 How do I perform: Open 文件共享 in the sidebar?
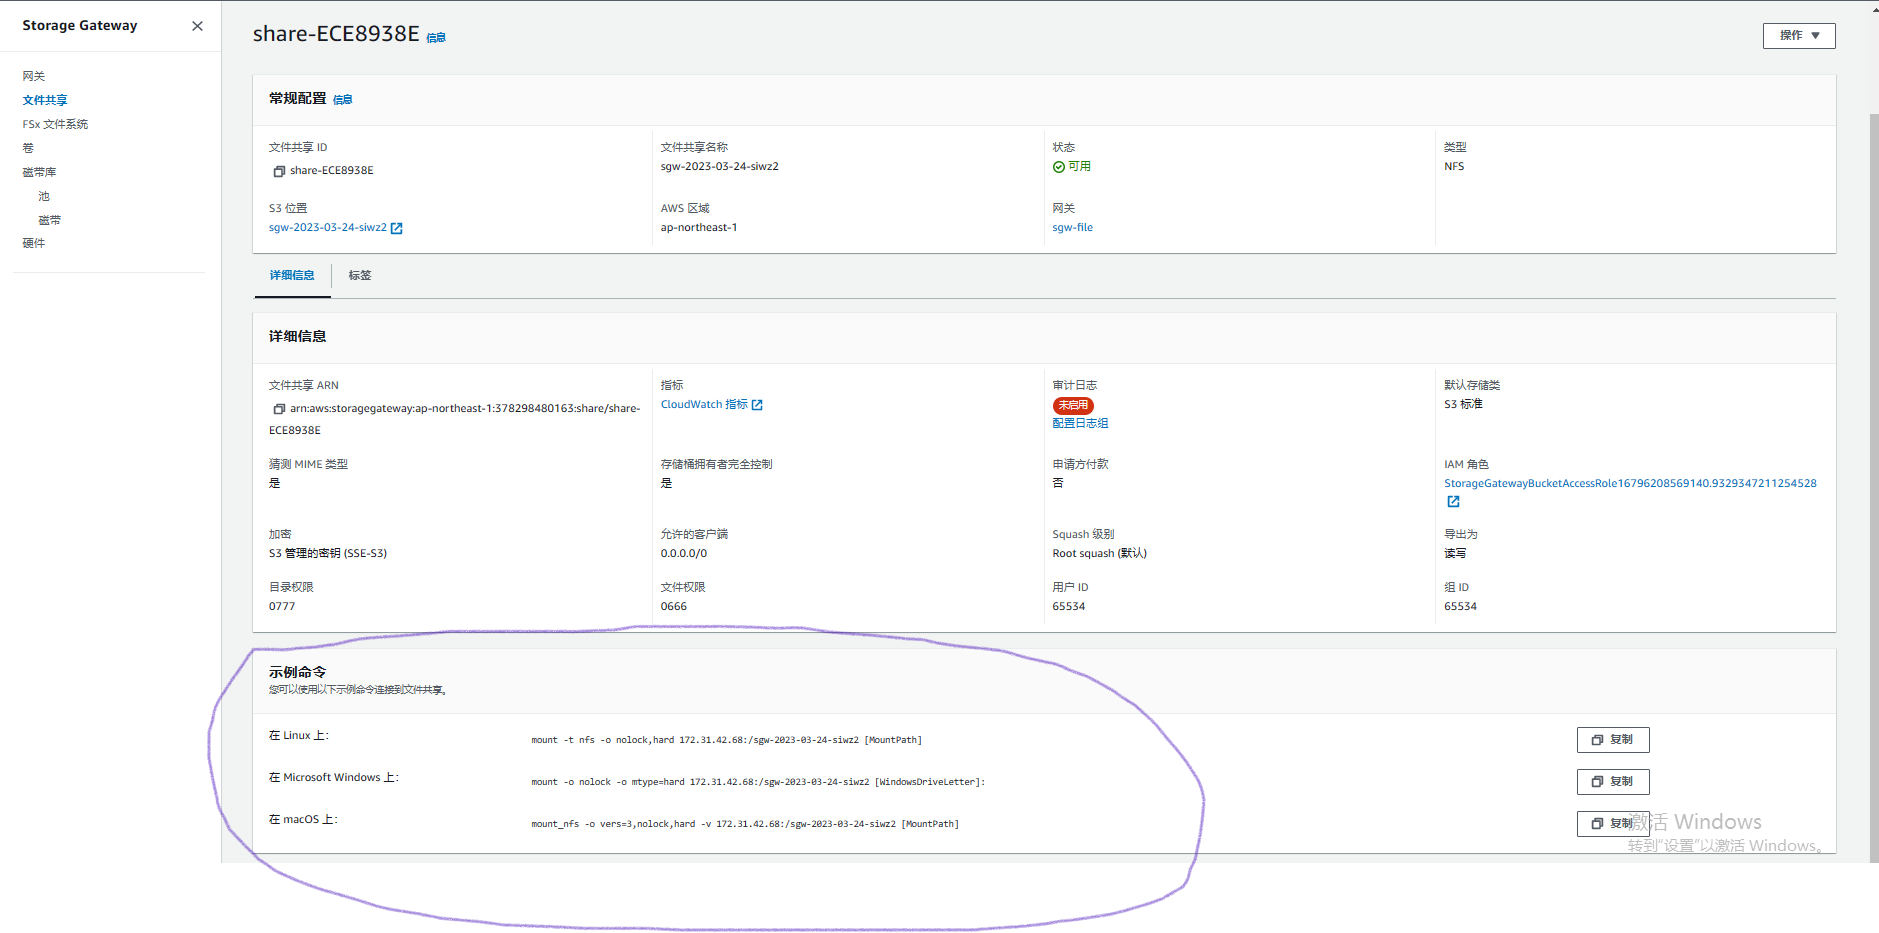tap(45, 100)
